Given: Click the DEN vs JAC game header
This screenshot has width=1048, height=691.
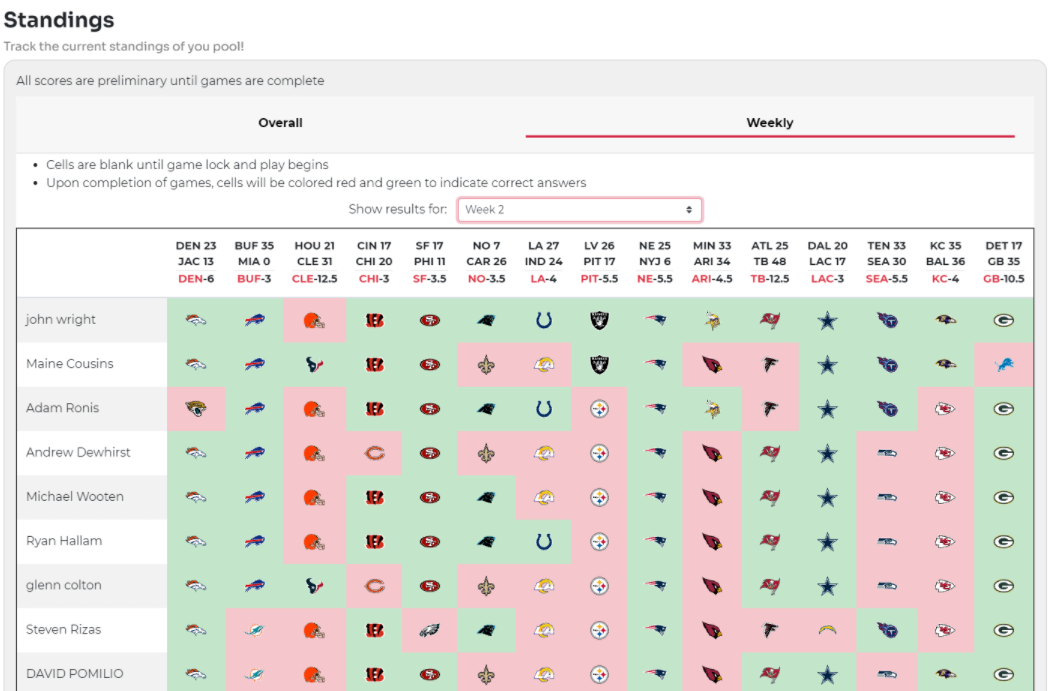Looking at the screenshot, I should (196, 262).
